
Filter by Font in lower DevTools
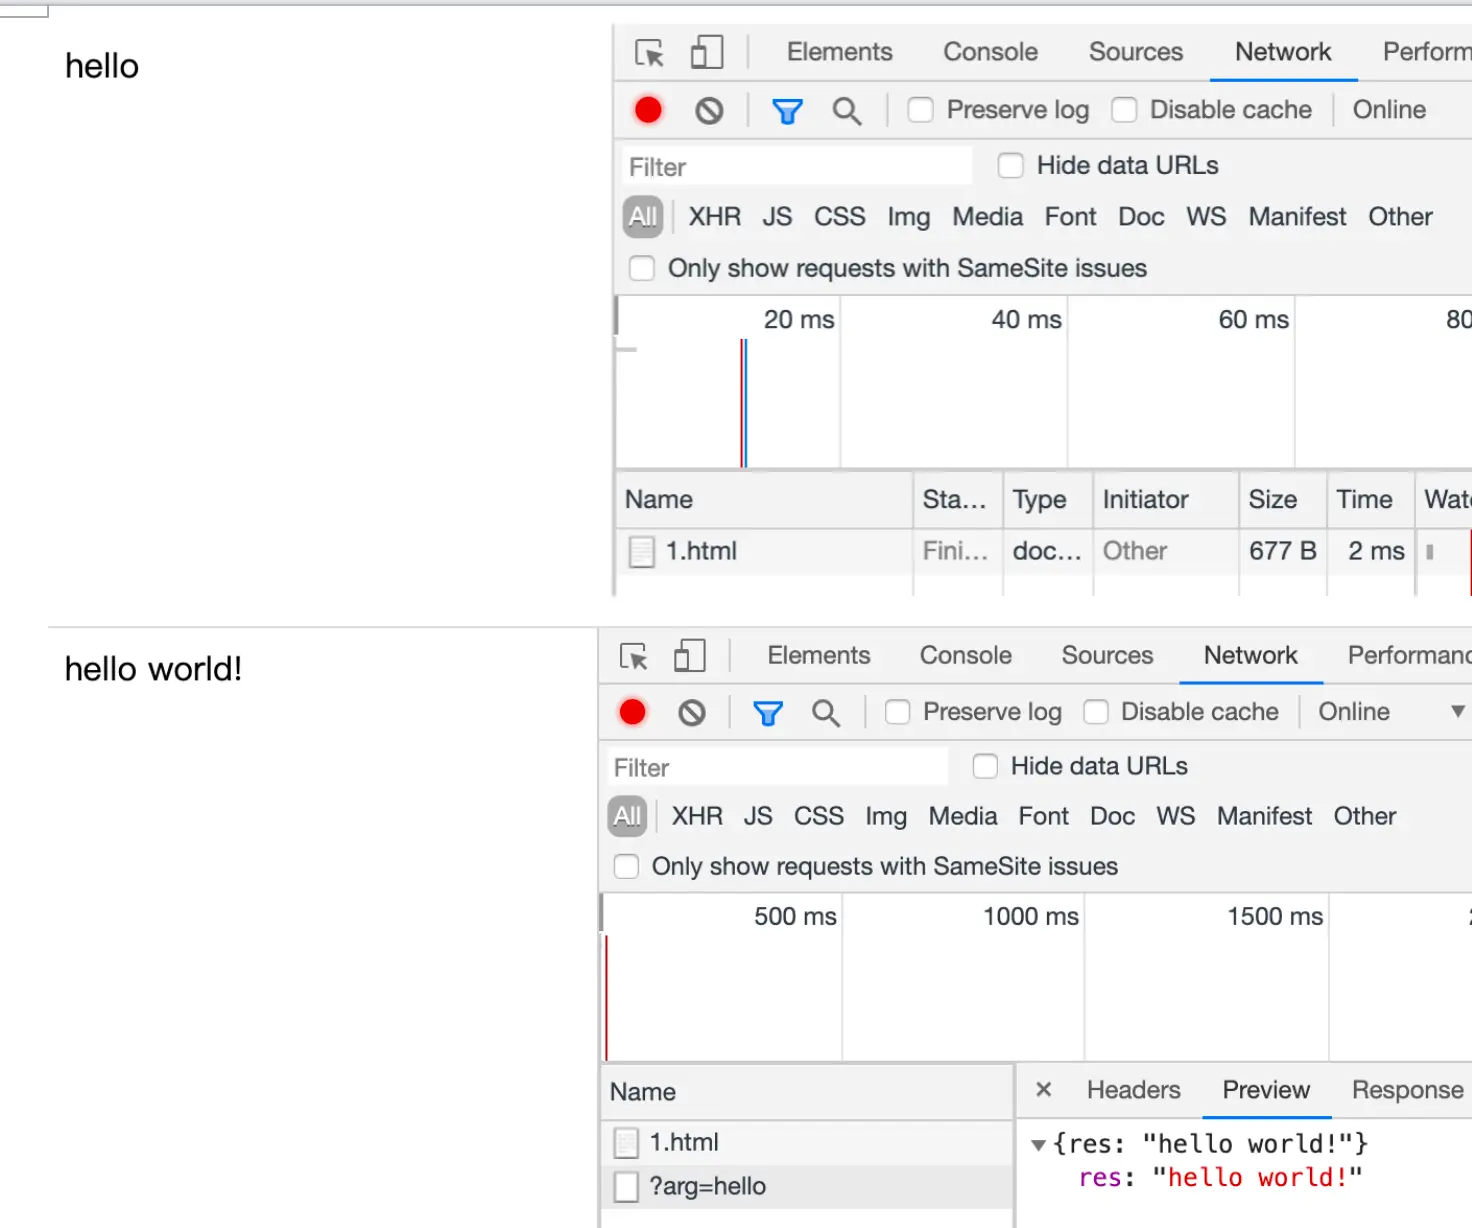[x=1044, y=817]
